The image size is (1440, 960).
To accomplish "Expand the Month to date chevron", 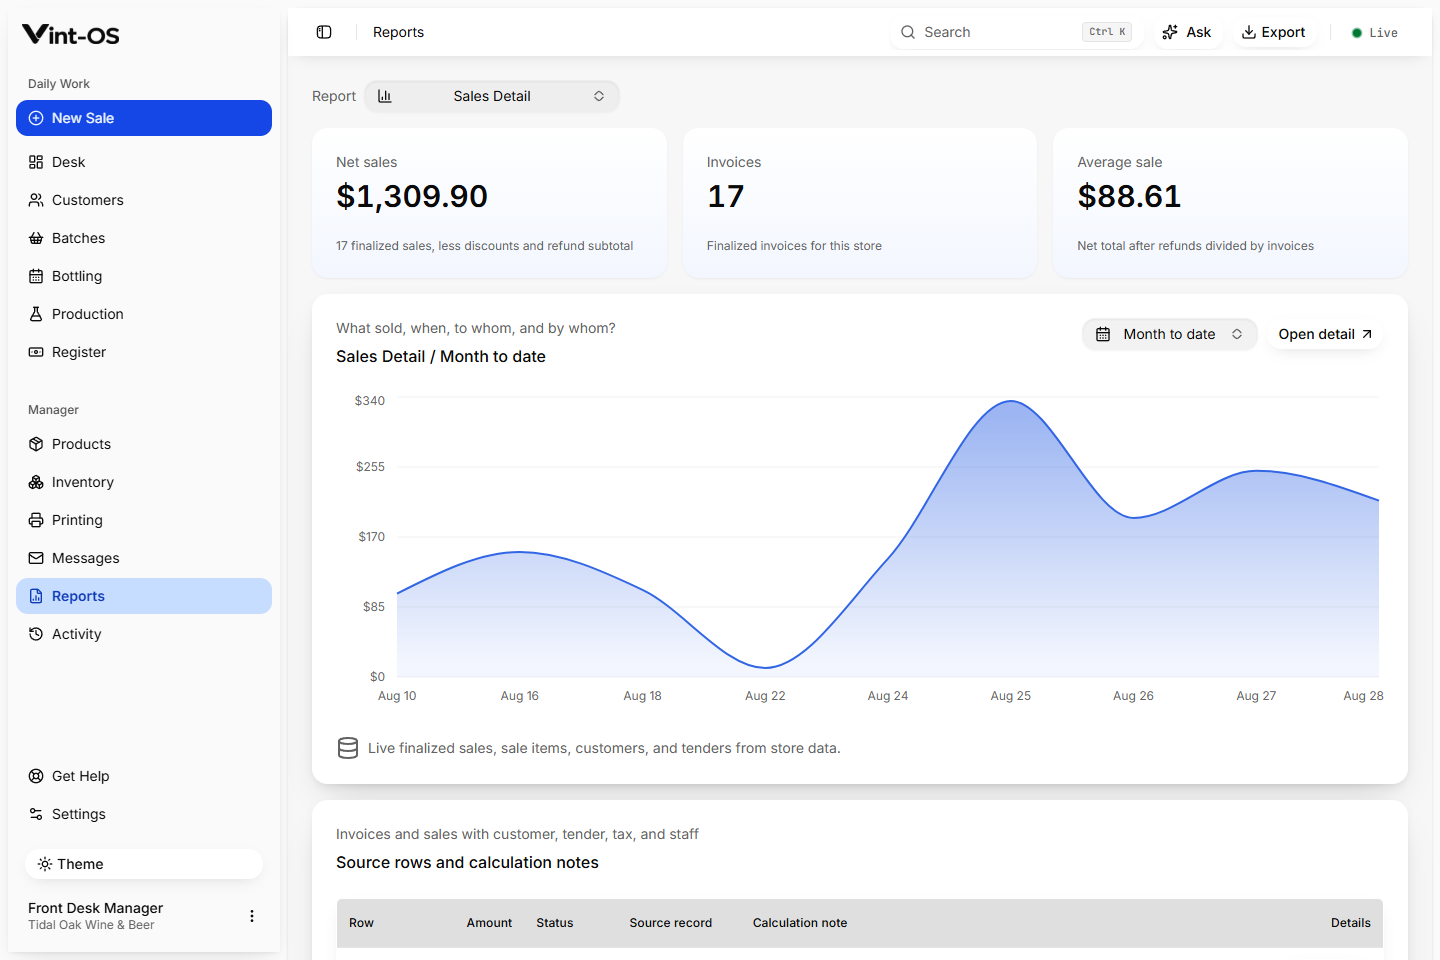I will tap(1237, 334).
